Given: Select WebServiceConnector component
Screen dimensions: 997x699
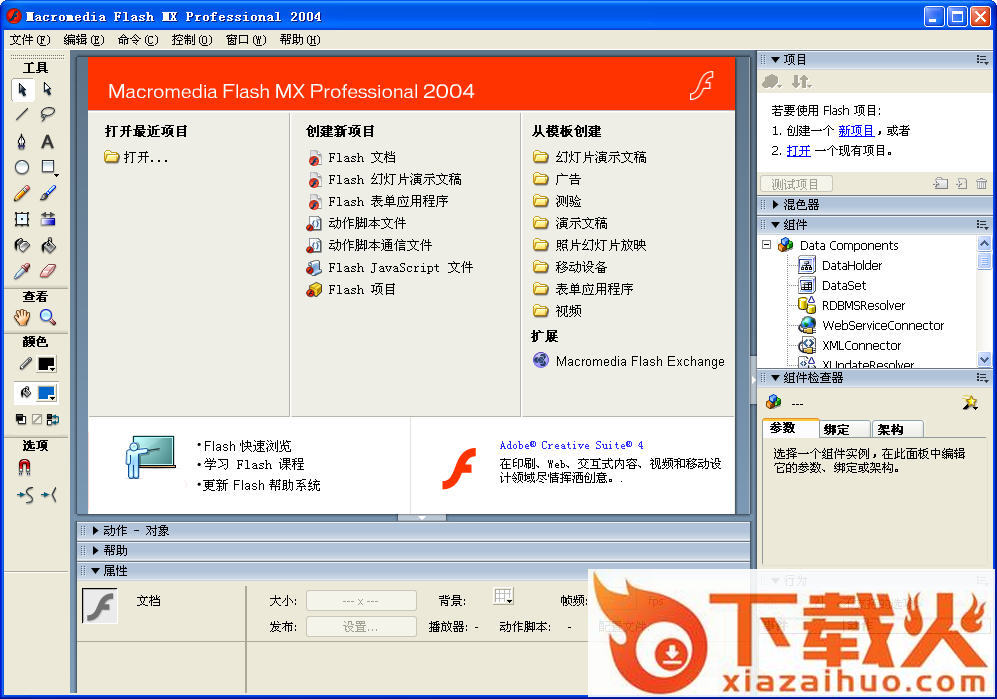Looking at the screenshot, I should pyautogui.click(x=872, y=325).
